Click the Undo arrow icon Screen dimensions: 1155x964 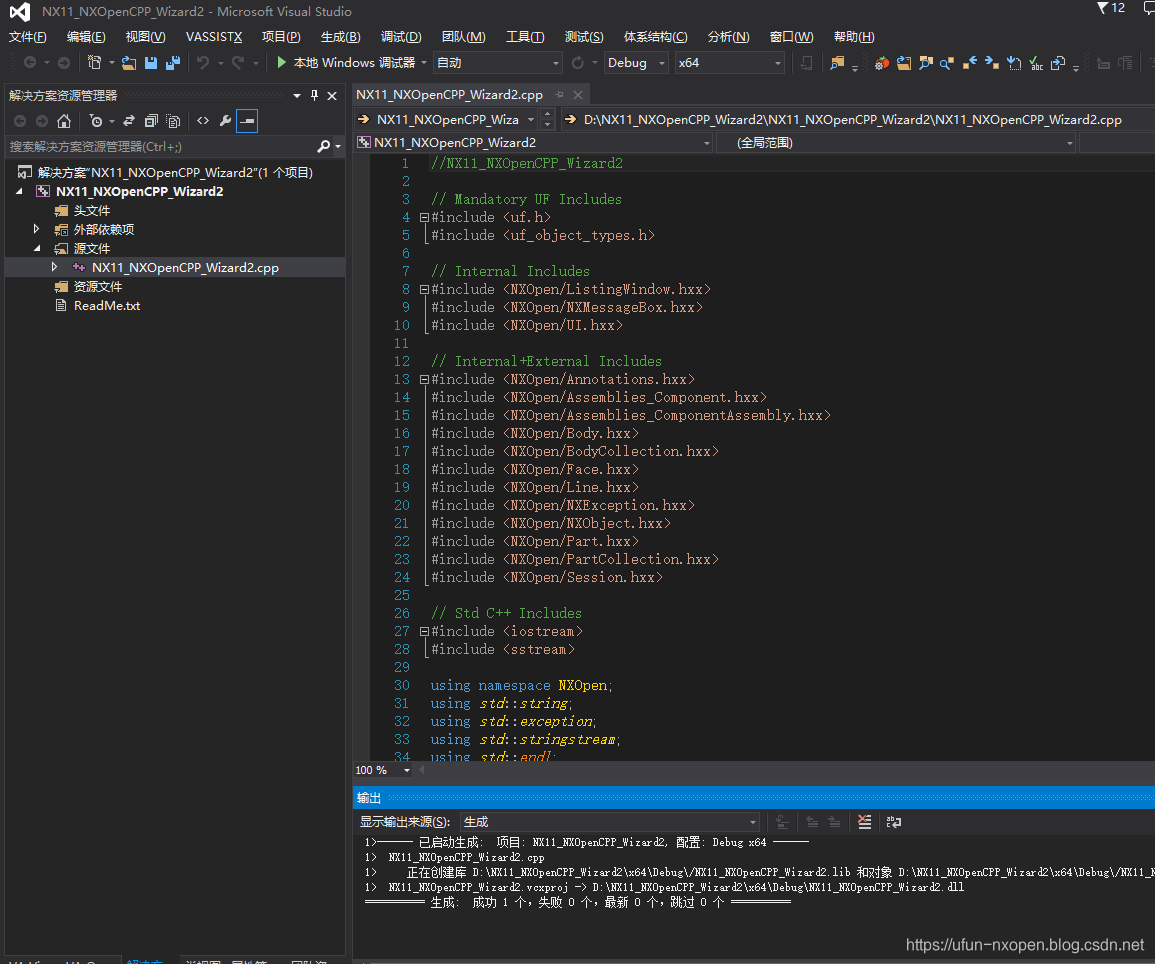coord(203,63)
